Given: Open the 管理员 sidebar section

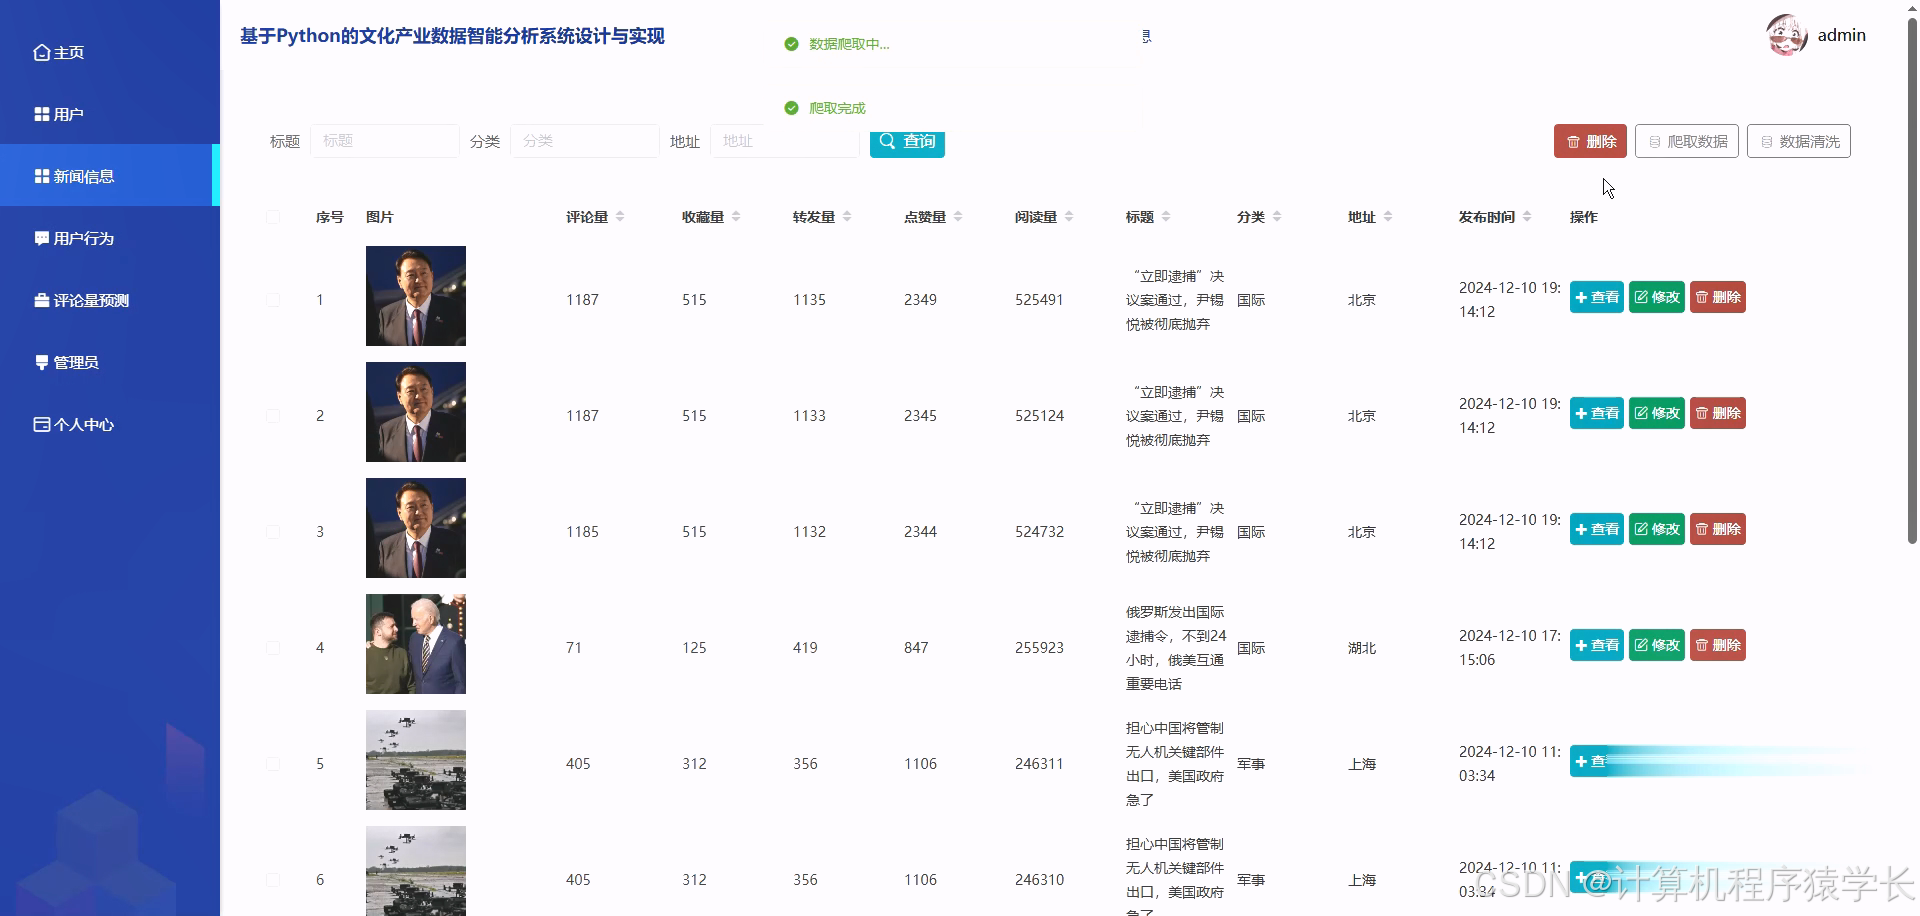Looking at the screenshot, I should [x=72, y=362].
